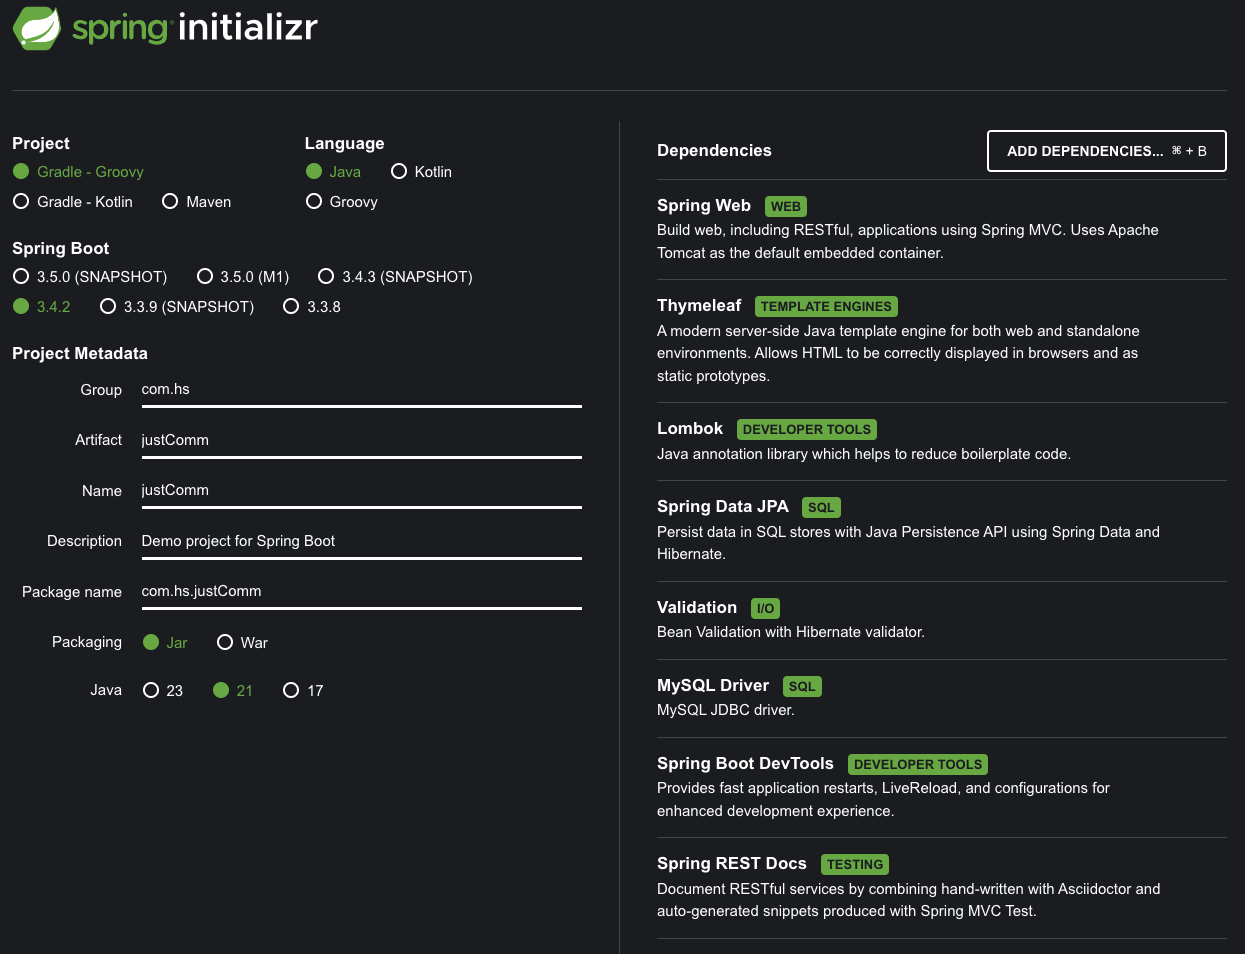
Task: Click the spring initializr wordmark
Action: point(195,27)
